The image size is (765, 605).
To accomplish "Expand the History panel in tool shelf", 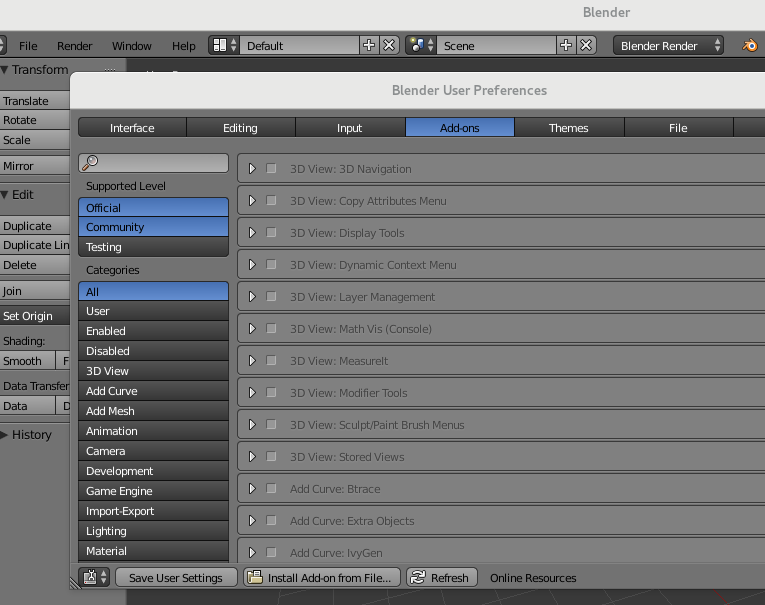I will tap(4, 435).
